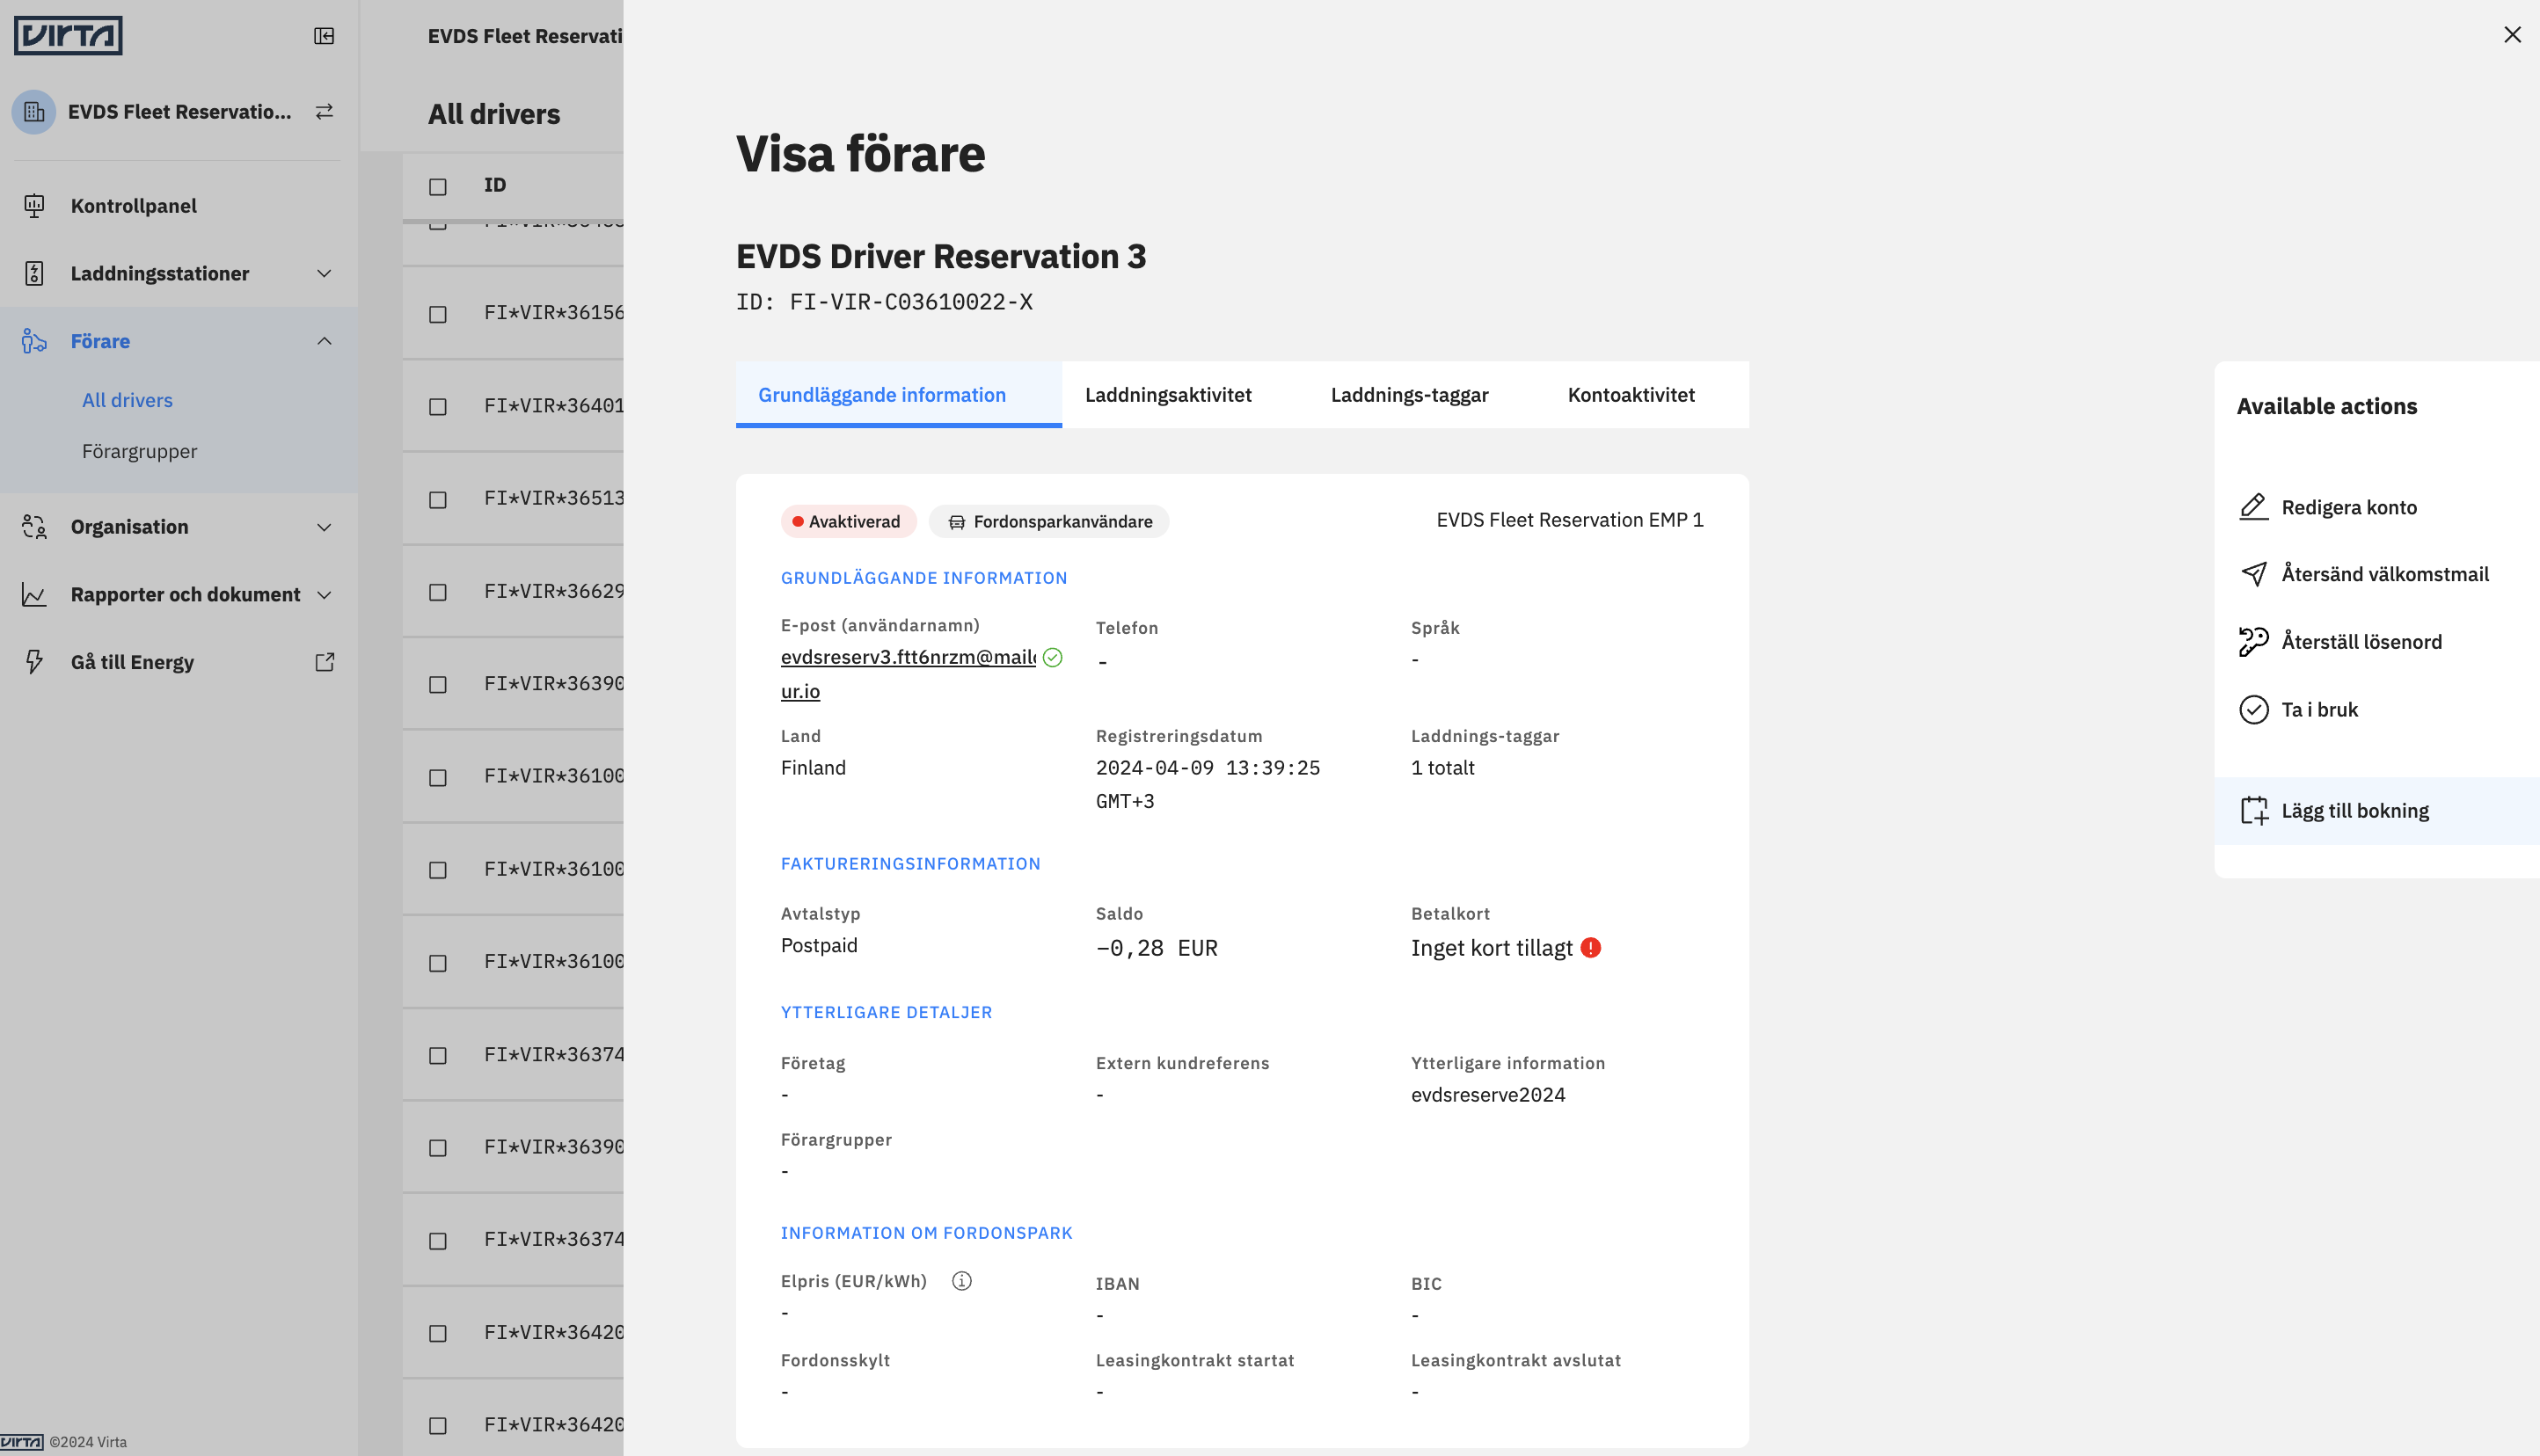
Task: Click the Laddningsstationer charging station icon
Action: [34, 273]
